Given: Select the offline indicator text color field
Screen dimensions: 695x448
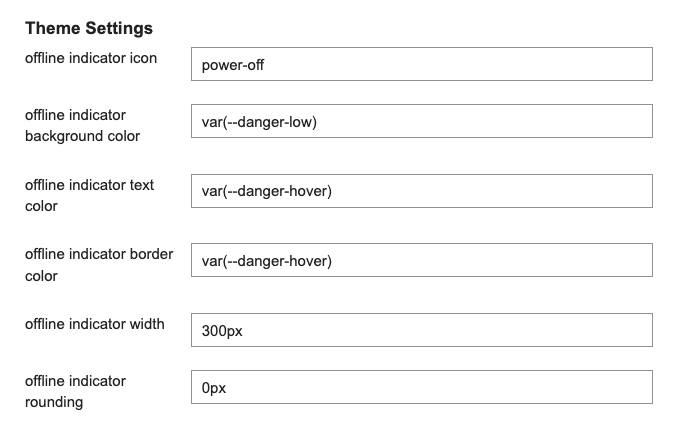Looking at the screenshot, I should [422, 191].
